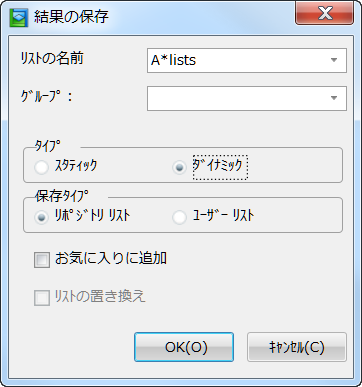Select the ダイナミック radio button
This screenshot has width=362, height=387.
click(179, 167)
